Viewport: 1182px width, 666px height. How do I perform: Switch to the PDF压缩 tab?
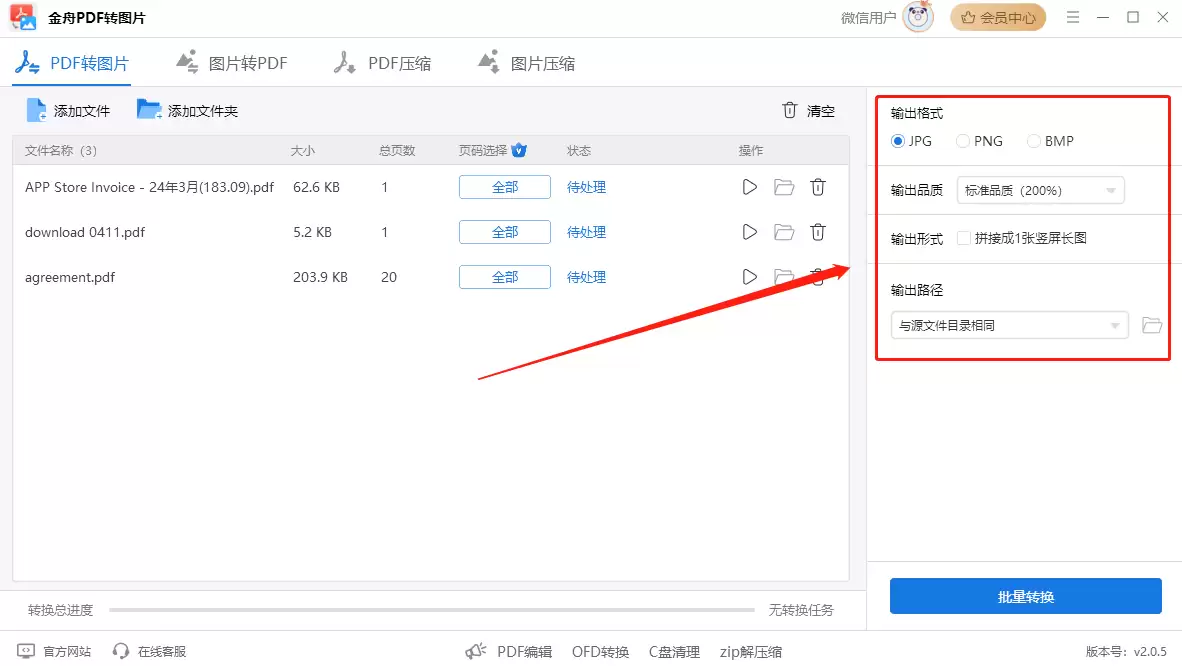(x=382, y=62)
